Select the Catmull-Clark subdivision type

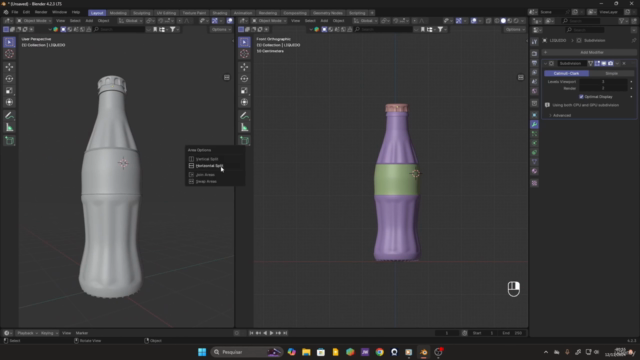pos(567,73)
